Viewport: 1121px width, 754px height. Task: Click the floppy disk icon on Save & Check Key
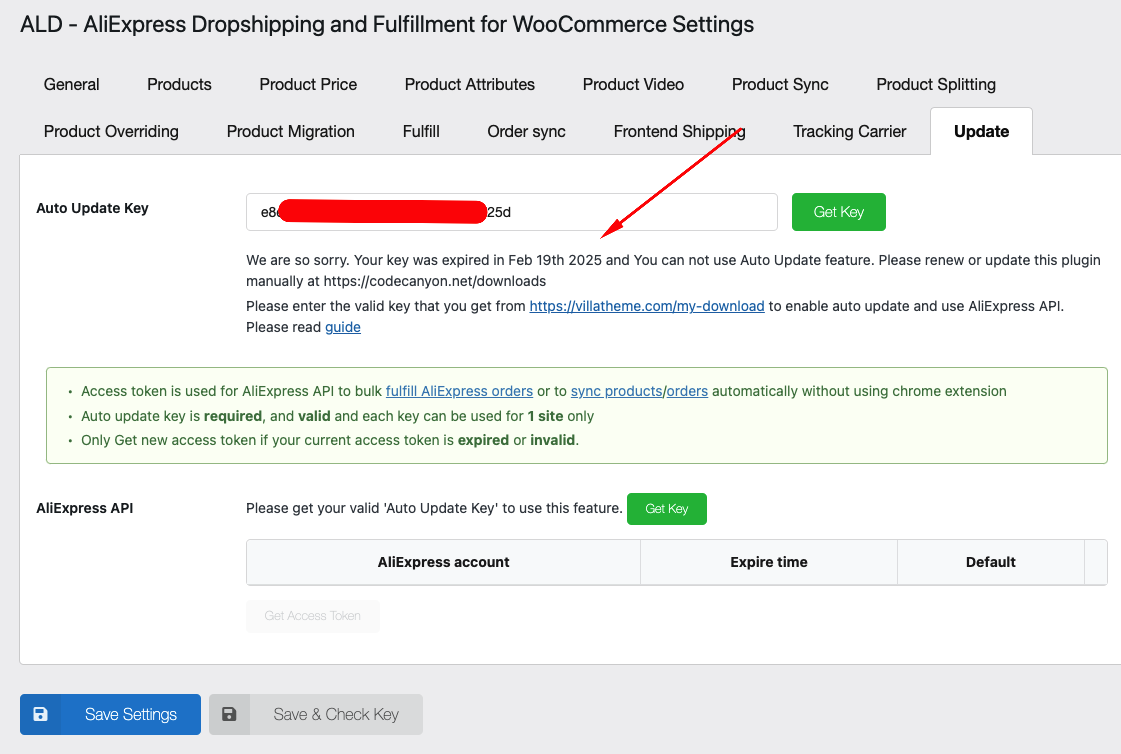pyautogui.click(x=229, y=714)
